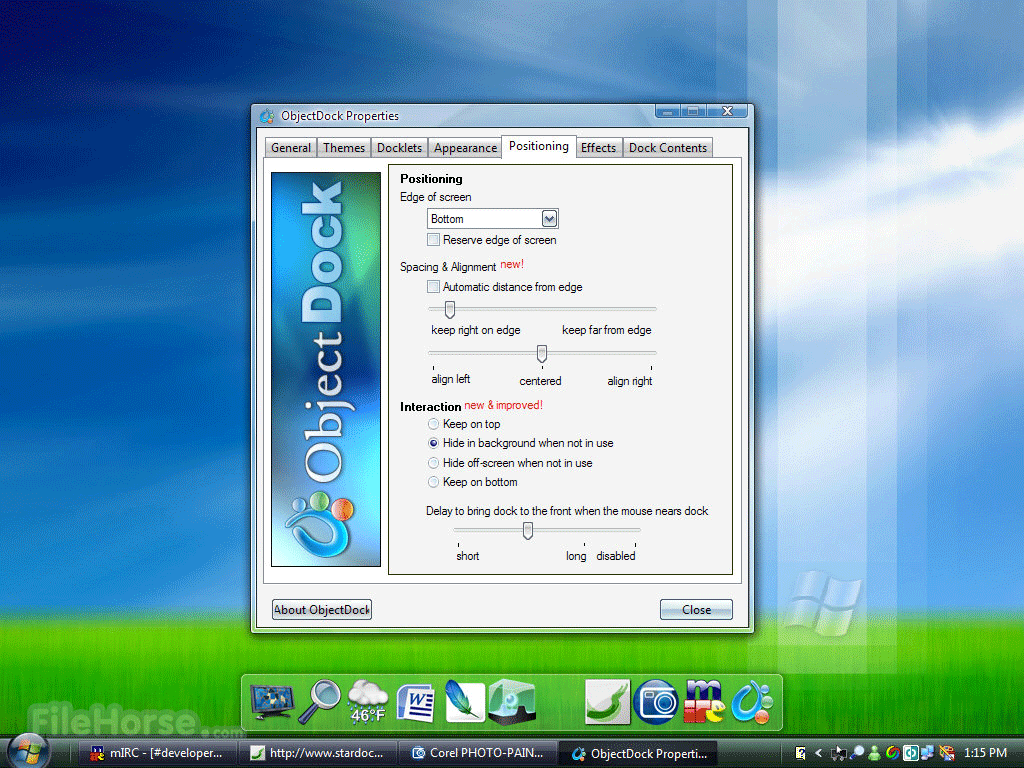Click the dock delay slider thumb
This screenshot has height=768, width=1024.
[x=528, y=530]
